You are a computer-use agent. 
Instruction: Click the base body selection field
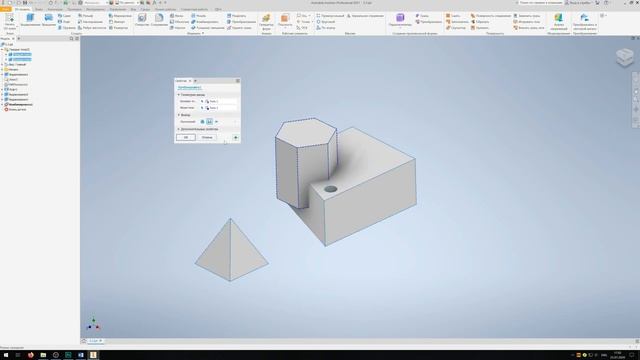tap(221, 101)
